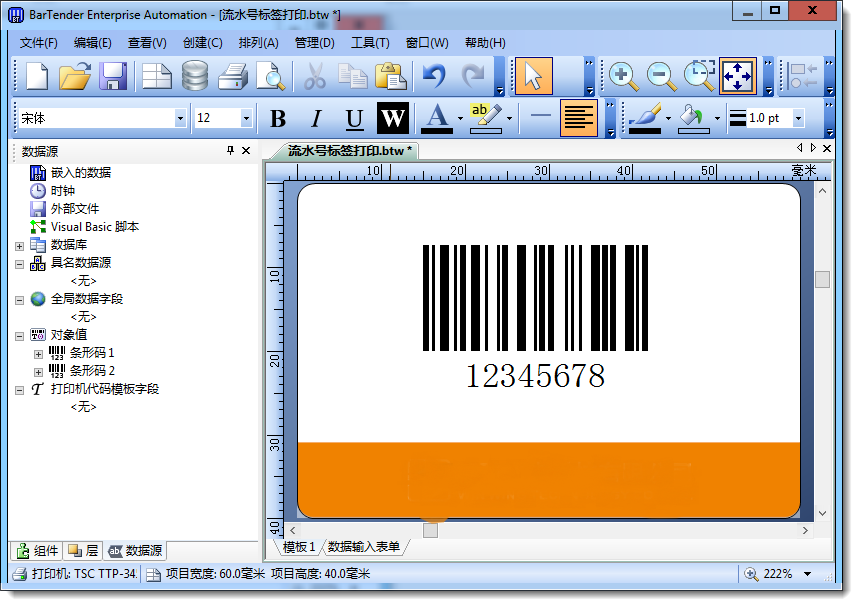Open an existing file folder icon
The image size is (858, 606).
pos(74,76)
